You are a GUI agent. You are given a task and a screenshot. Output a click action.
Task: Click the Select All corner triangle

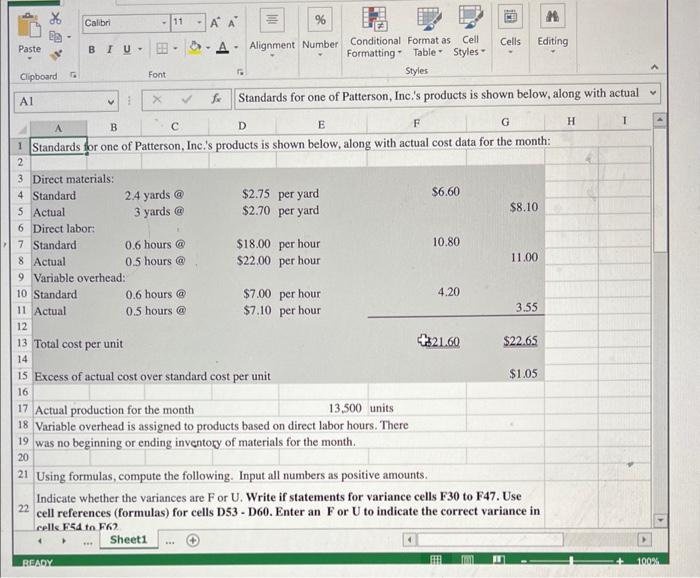tap(21, 130)
